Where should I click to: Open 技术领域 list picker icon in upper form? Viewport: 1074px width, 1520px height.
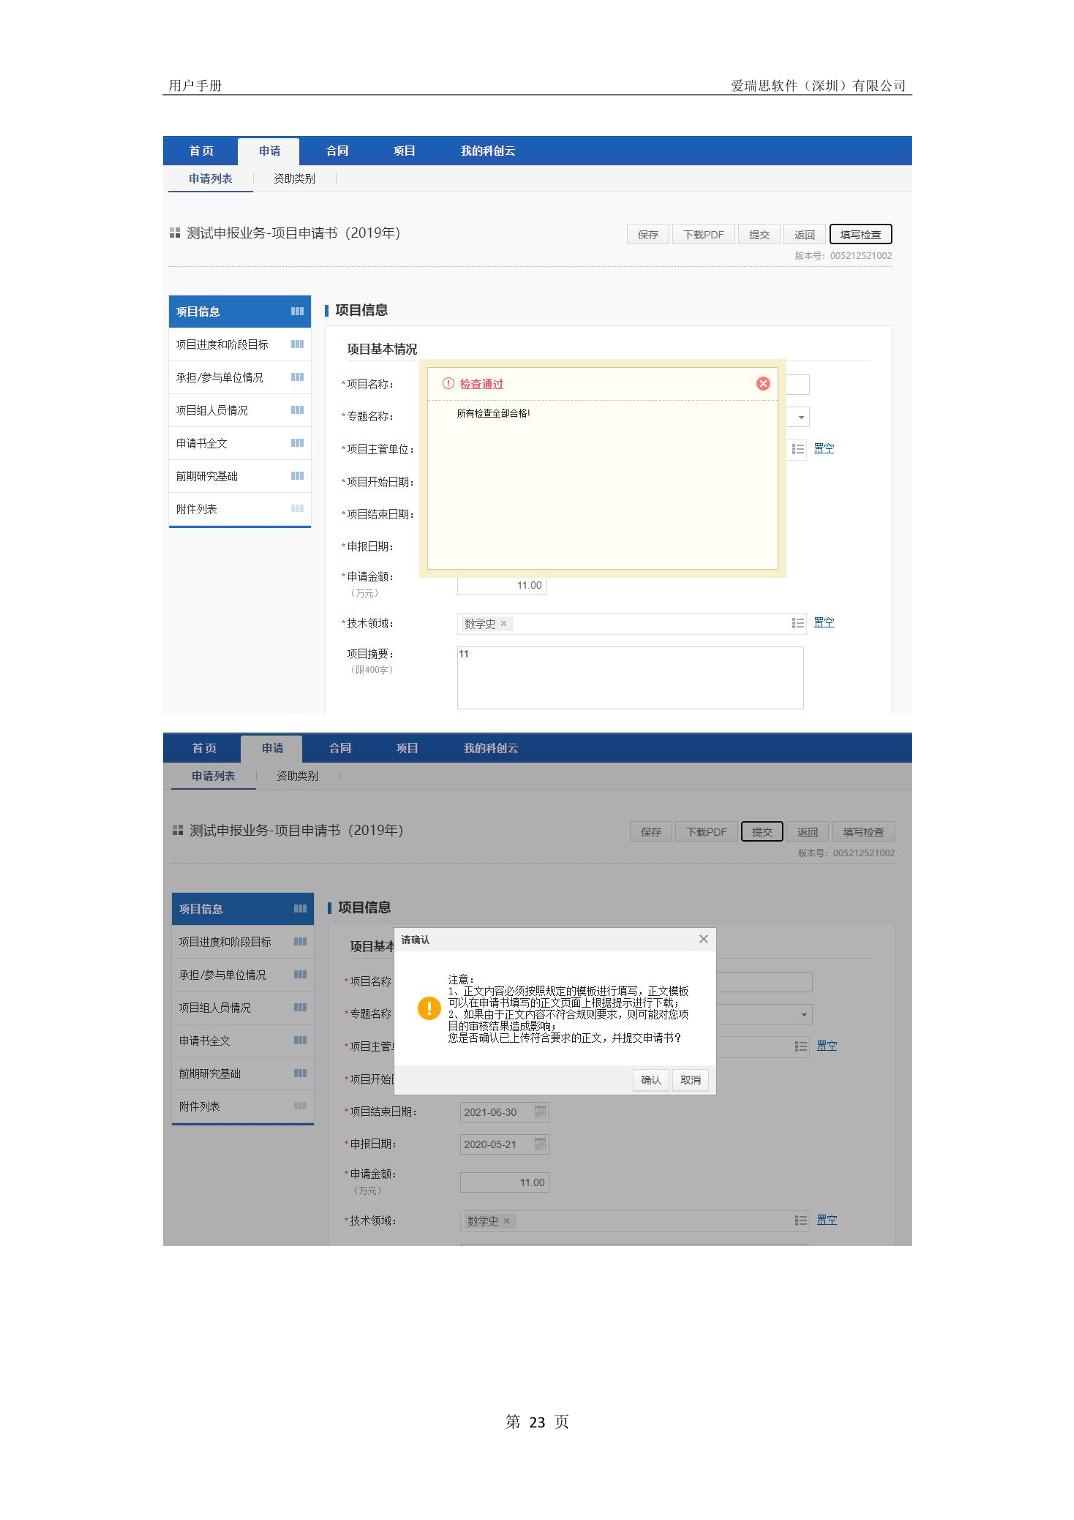click(797, 623)
